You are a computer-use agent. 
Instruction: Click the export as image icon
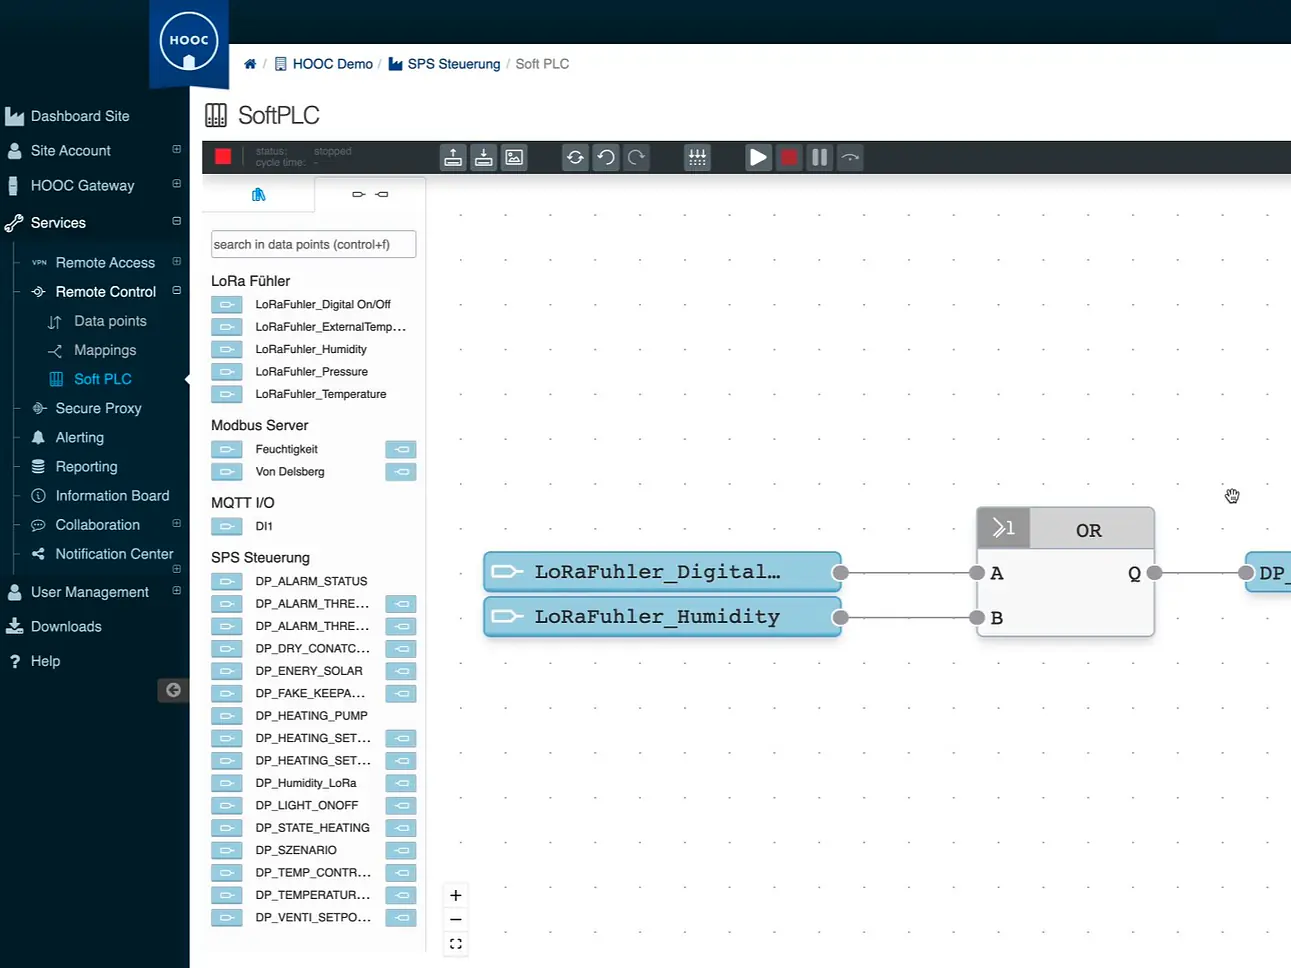click(x=514, y=157)
